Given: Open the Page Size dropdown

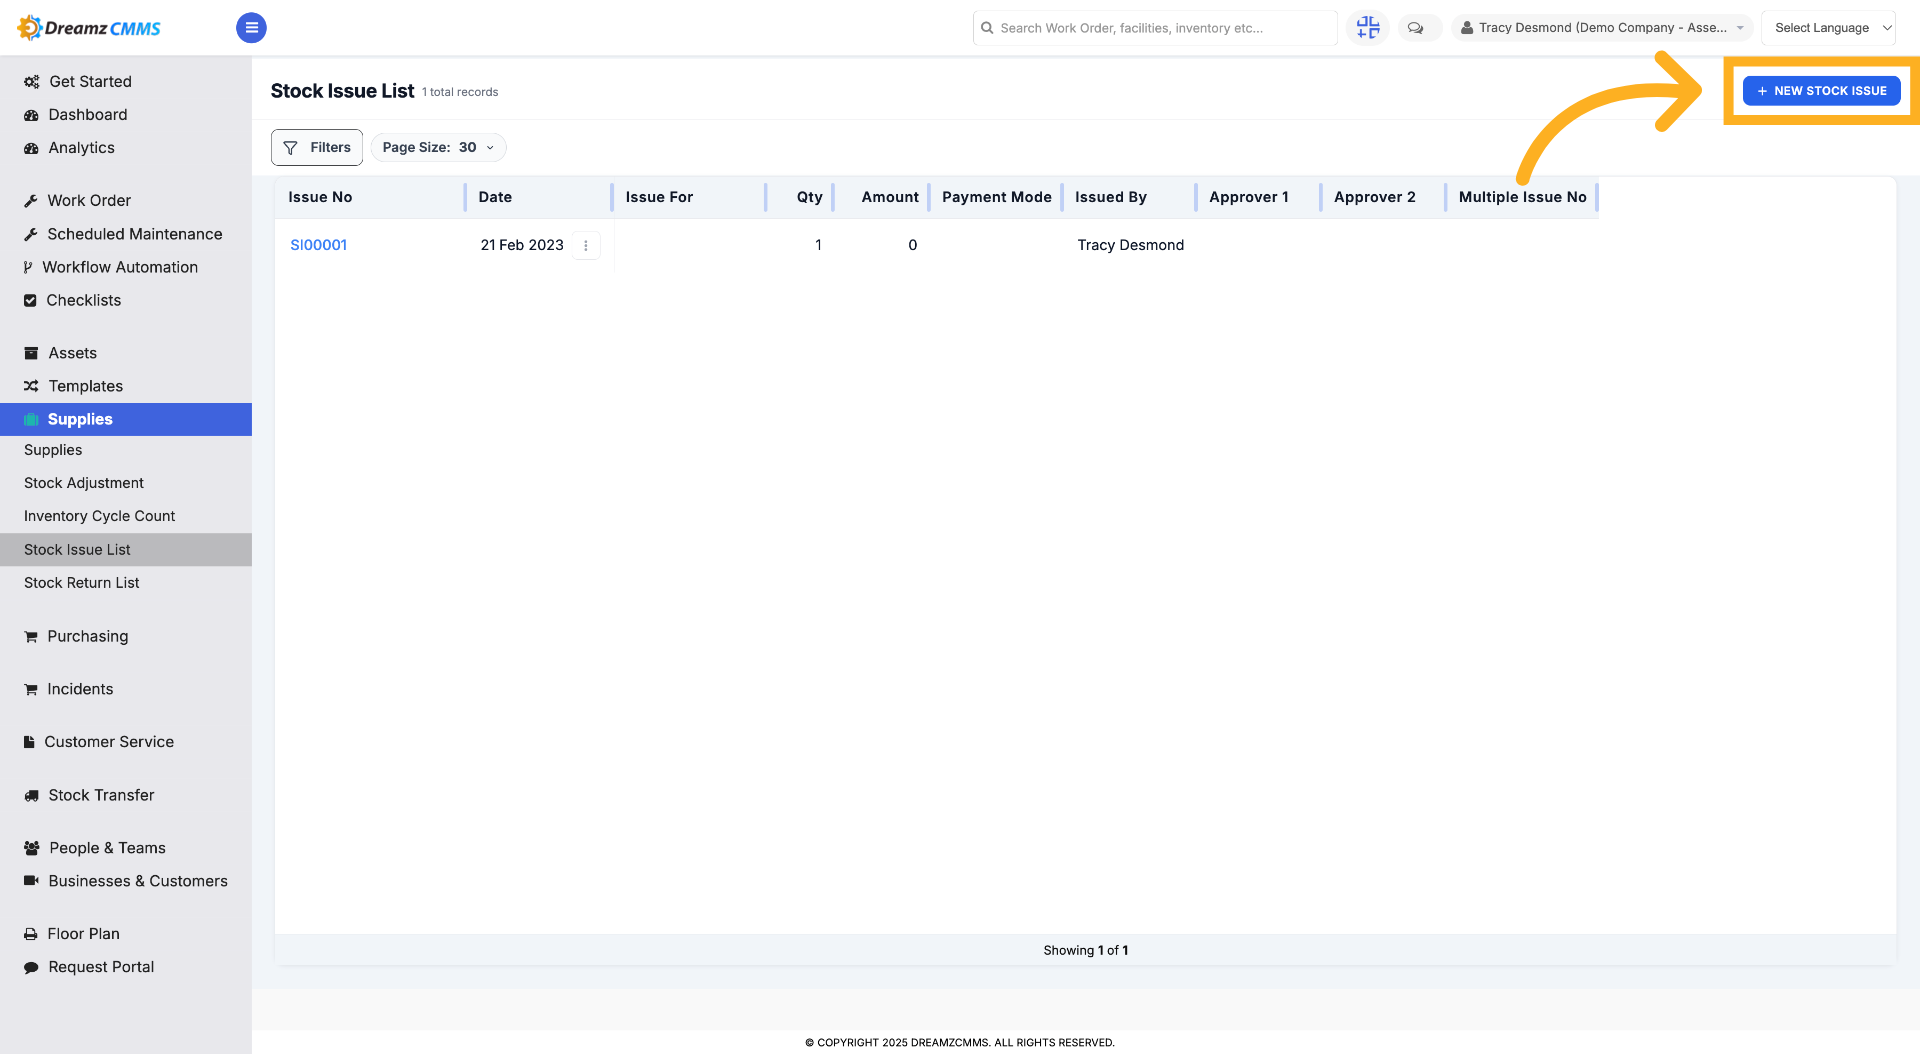Looking at the screenshot, I should pos(438,147).
